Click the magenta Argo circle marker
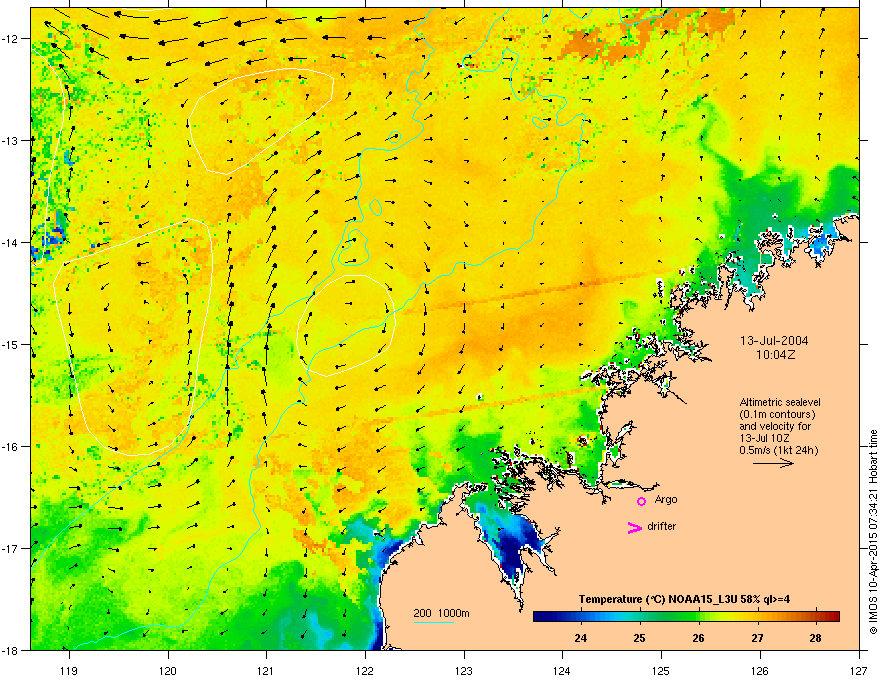This screenshot has height=680, width=880. pyautogui.click(x=641, y=502)
